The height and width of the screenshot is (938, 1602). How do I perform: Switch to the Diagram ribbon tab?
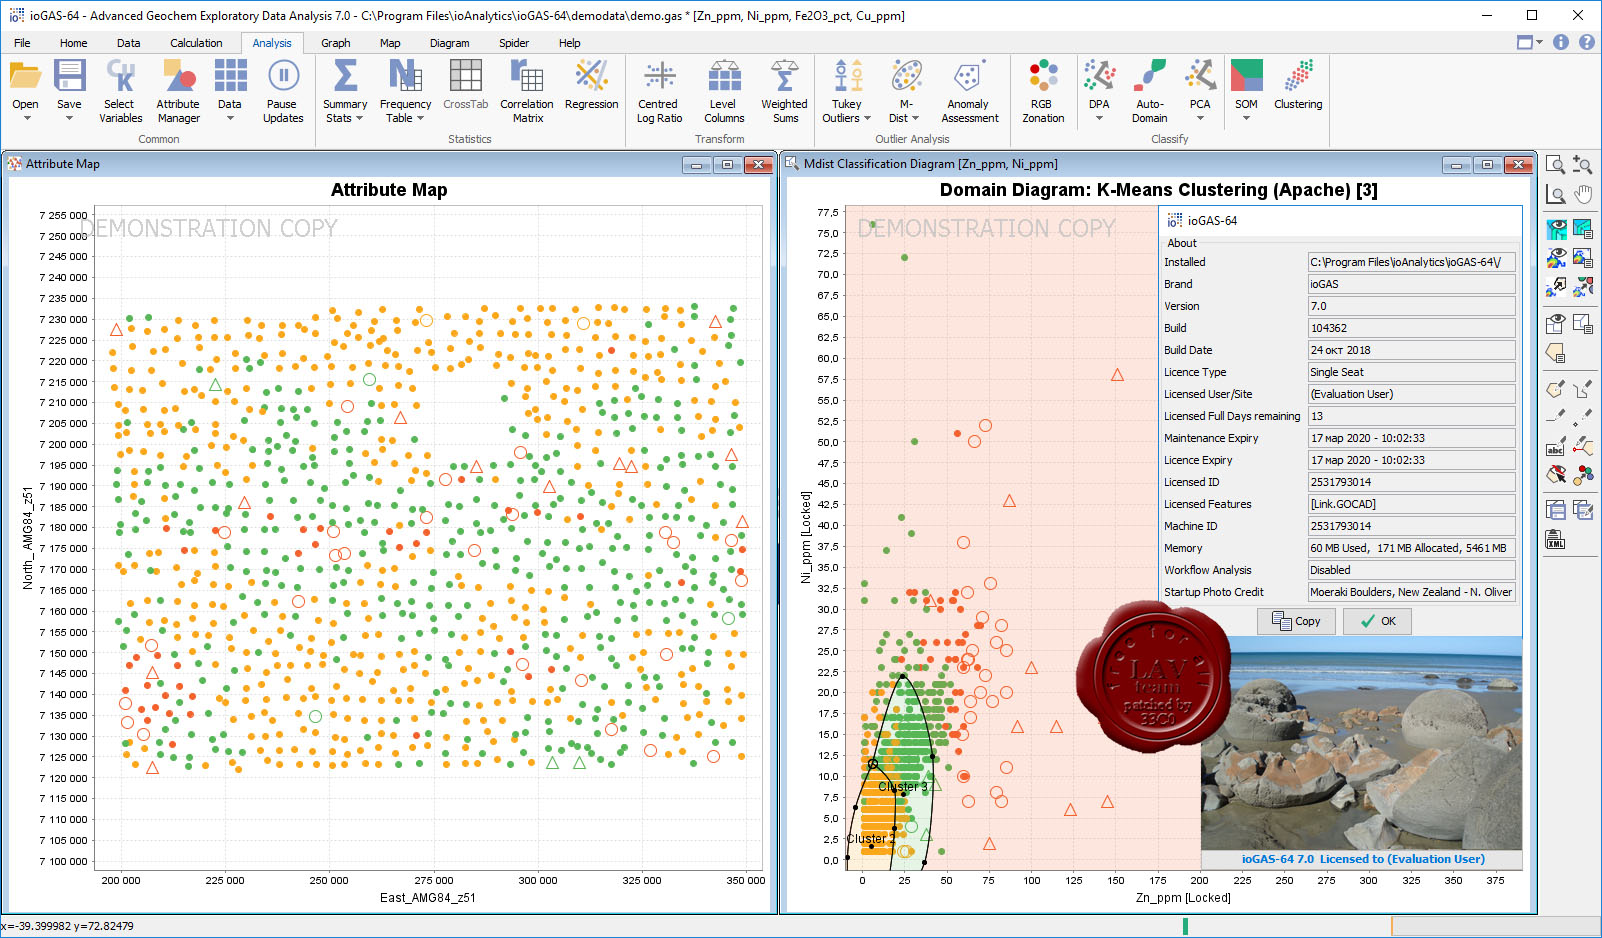[x=449, y=43]
